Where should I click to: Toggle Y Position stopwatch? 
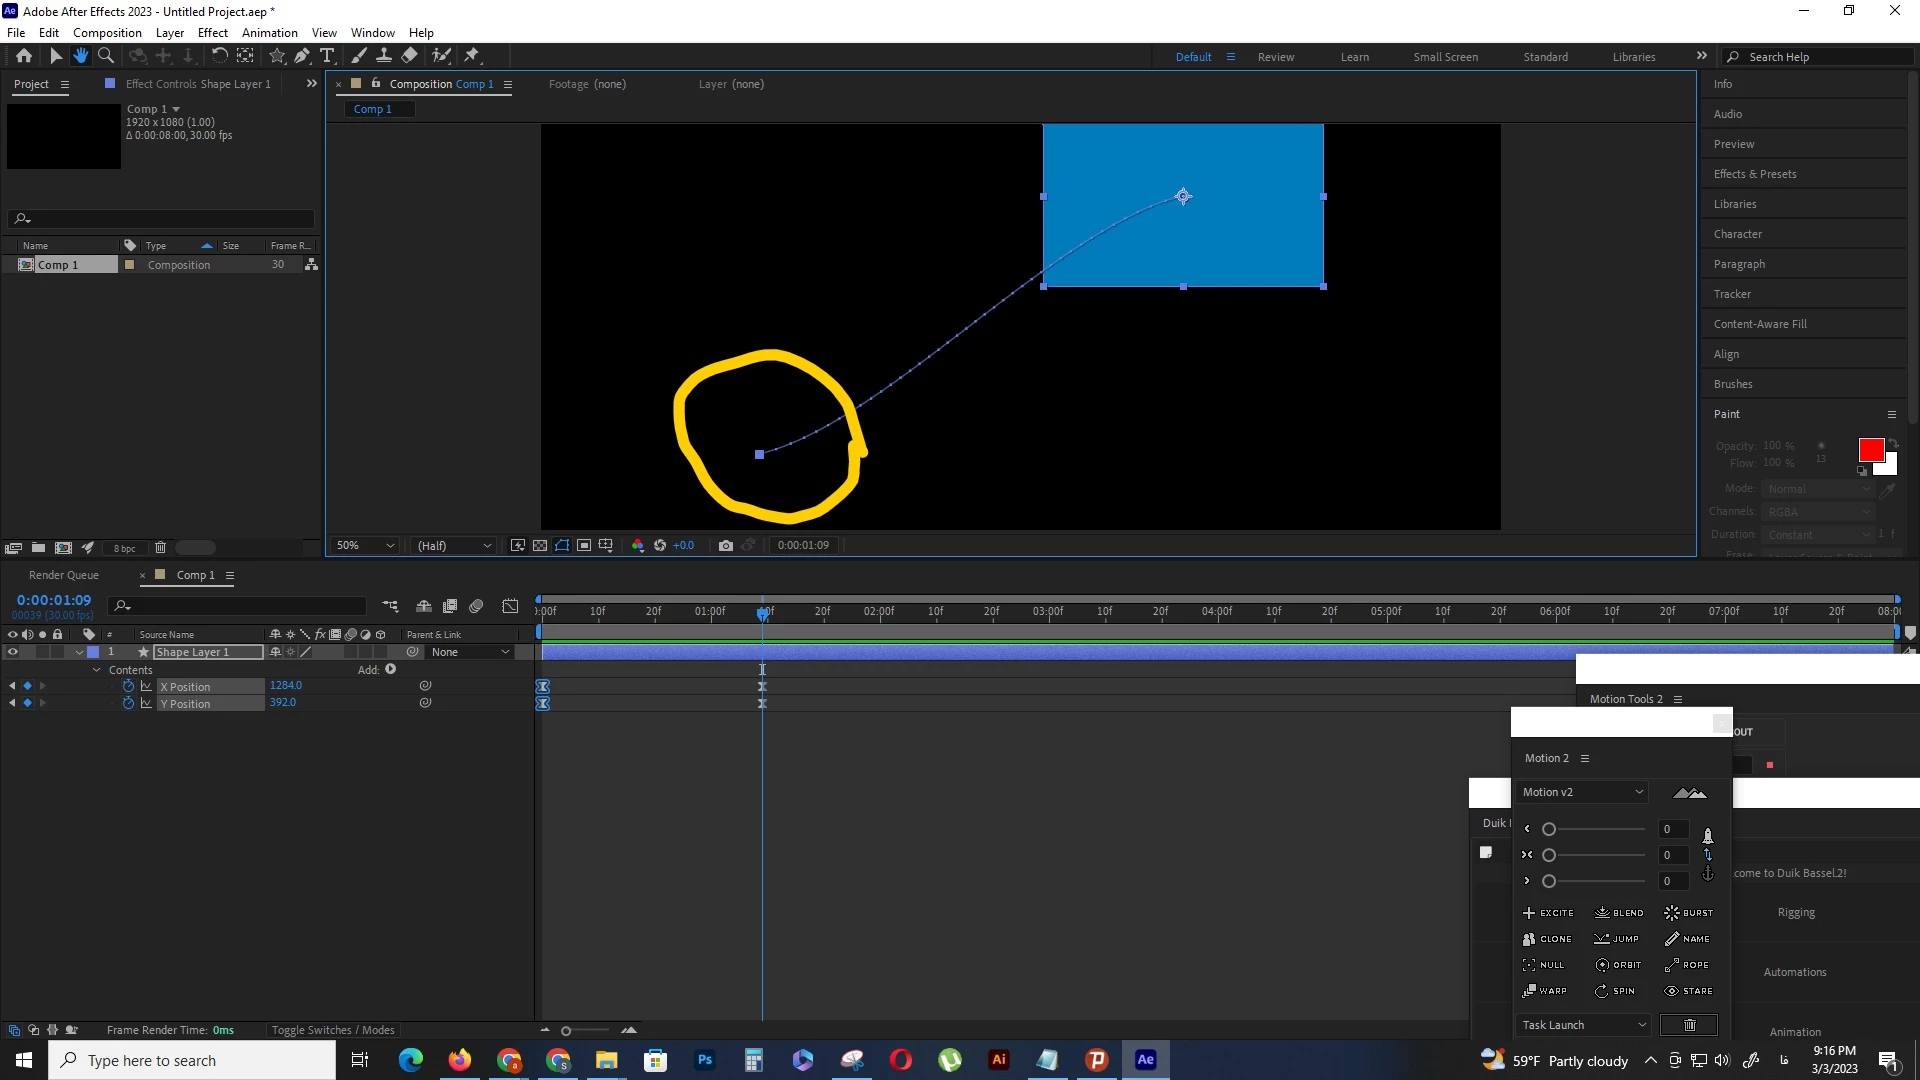128,703
